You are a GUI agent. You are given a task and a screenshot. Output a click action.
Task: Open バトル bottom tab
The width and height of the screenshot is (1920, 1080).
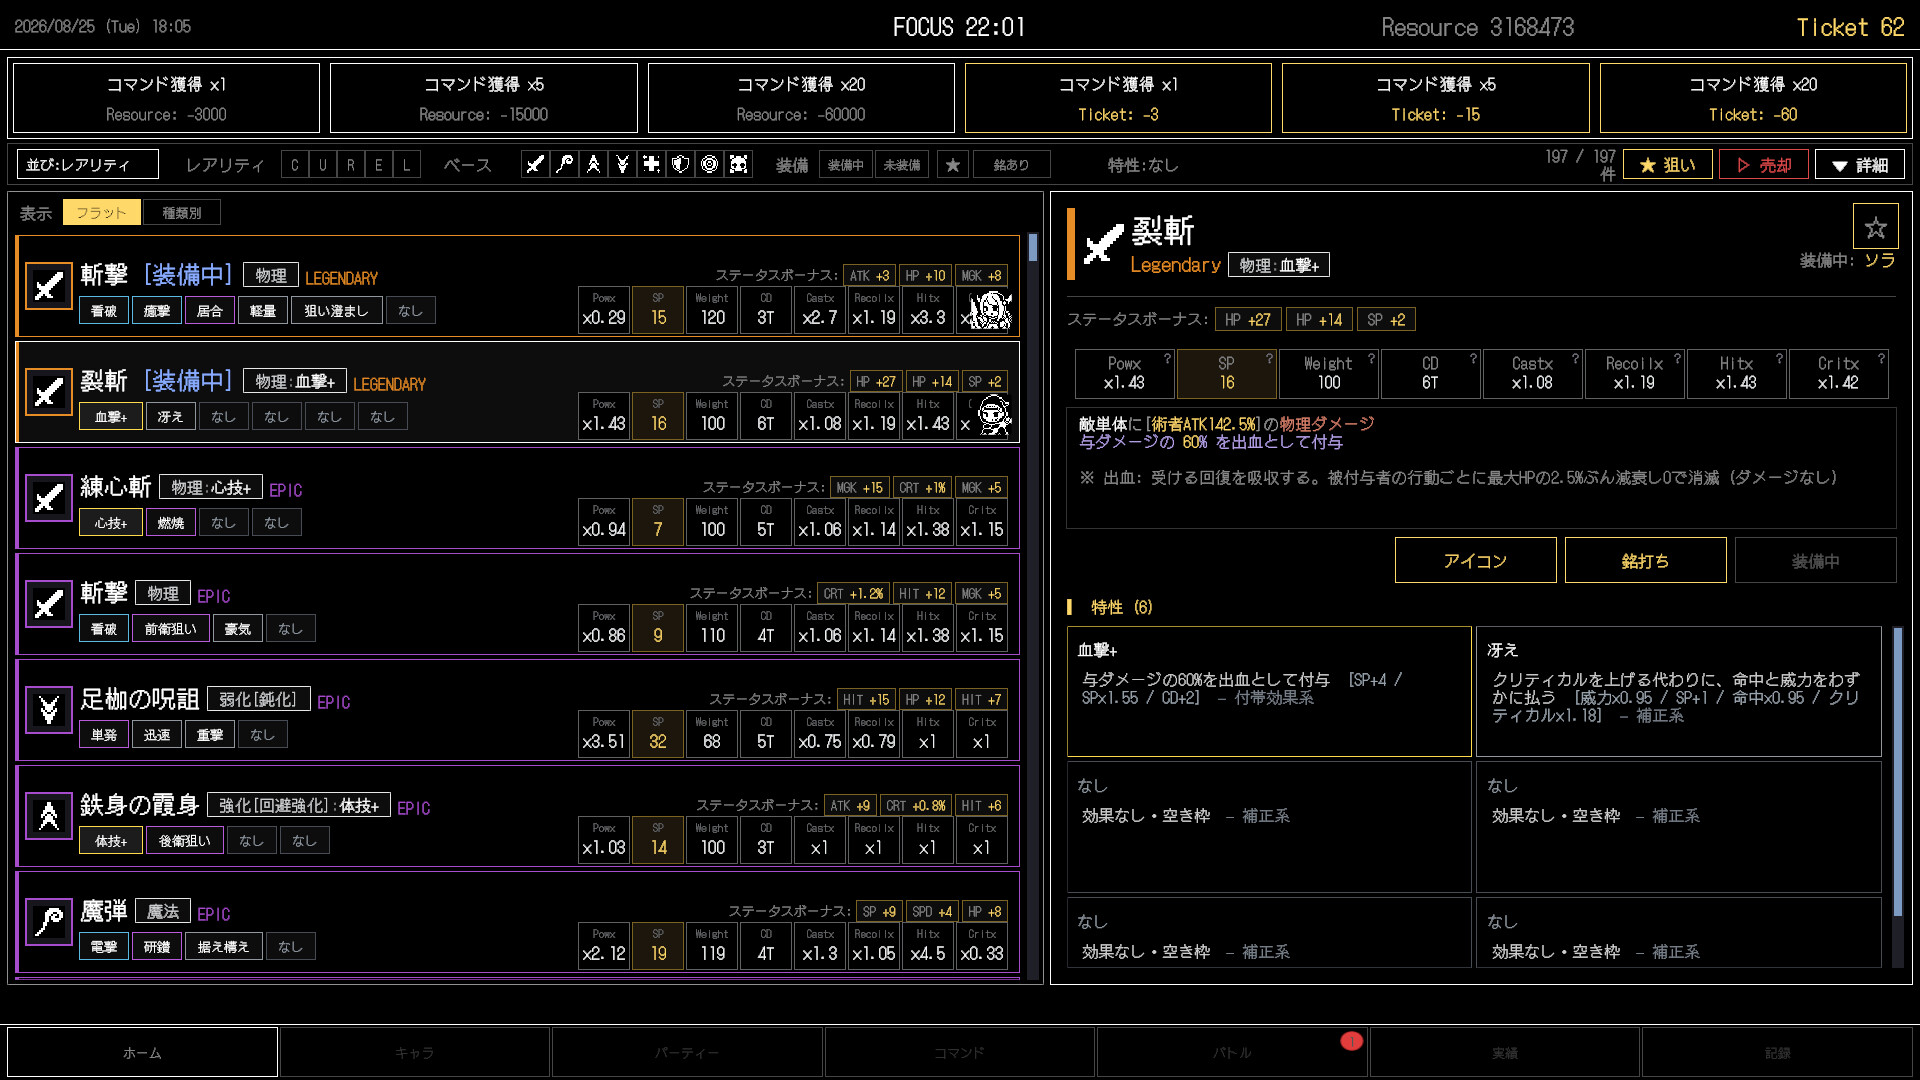(1232, 1053)
